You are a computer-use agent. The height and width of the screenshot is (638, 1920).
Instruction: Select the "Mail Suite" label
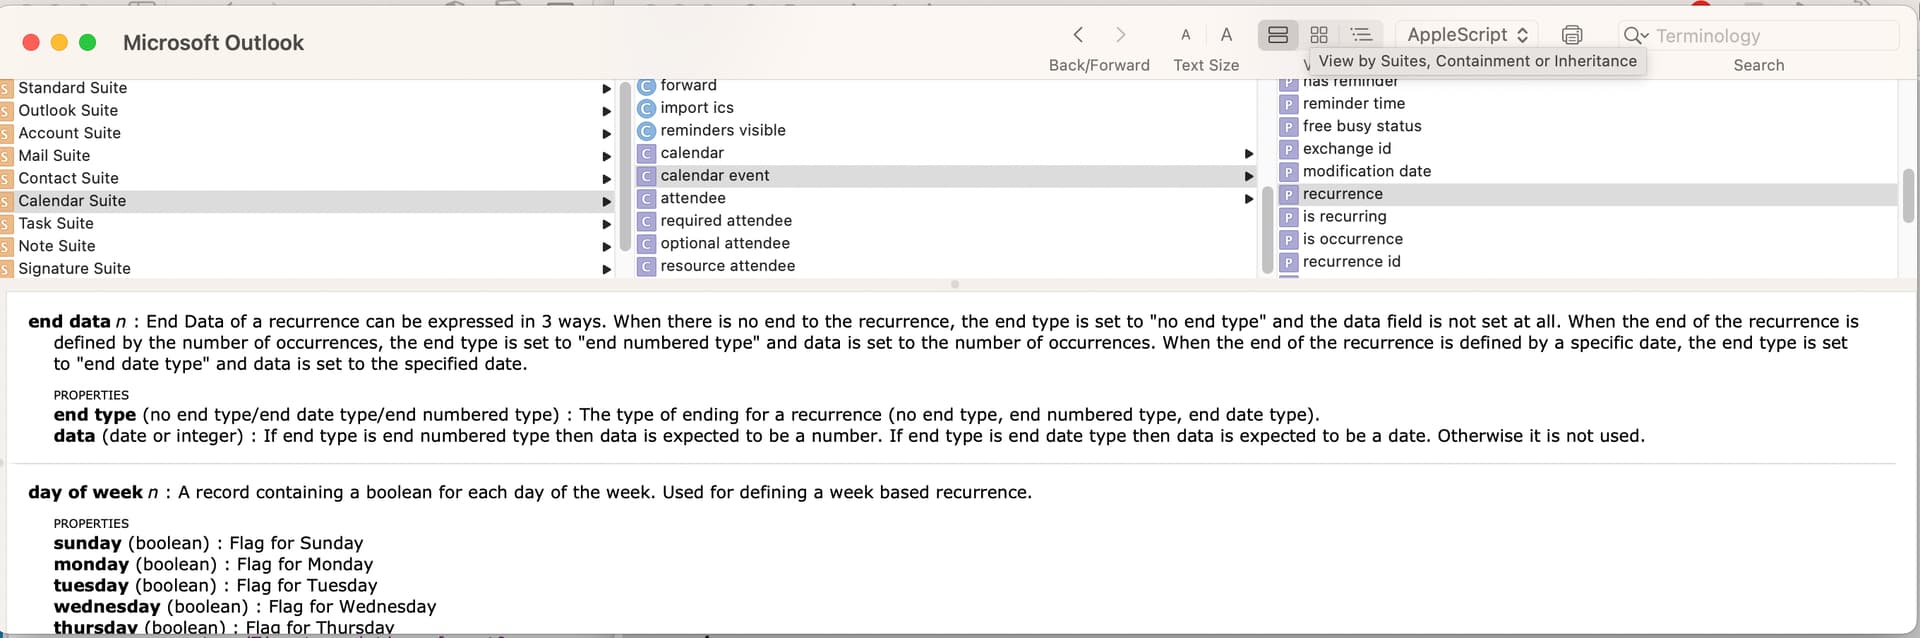pos(54,155)
